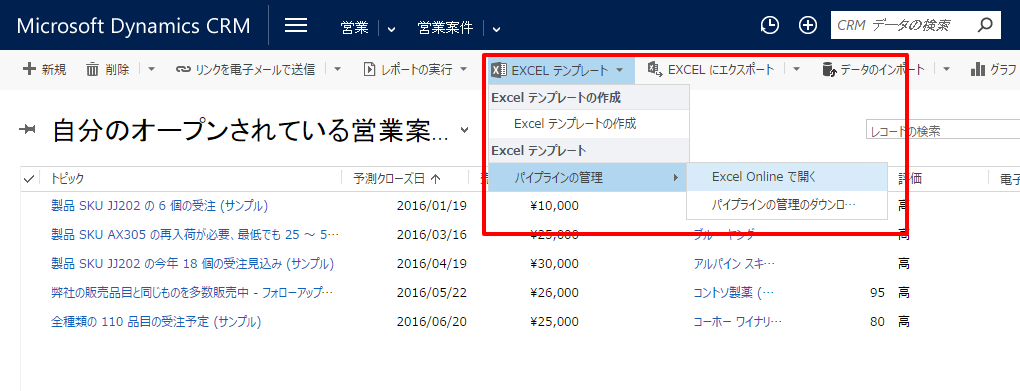Open 製品 SKU JJ202 の 6 個の受注 record

coord(159,206)
